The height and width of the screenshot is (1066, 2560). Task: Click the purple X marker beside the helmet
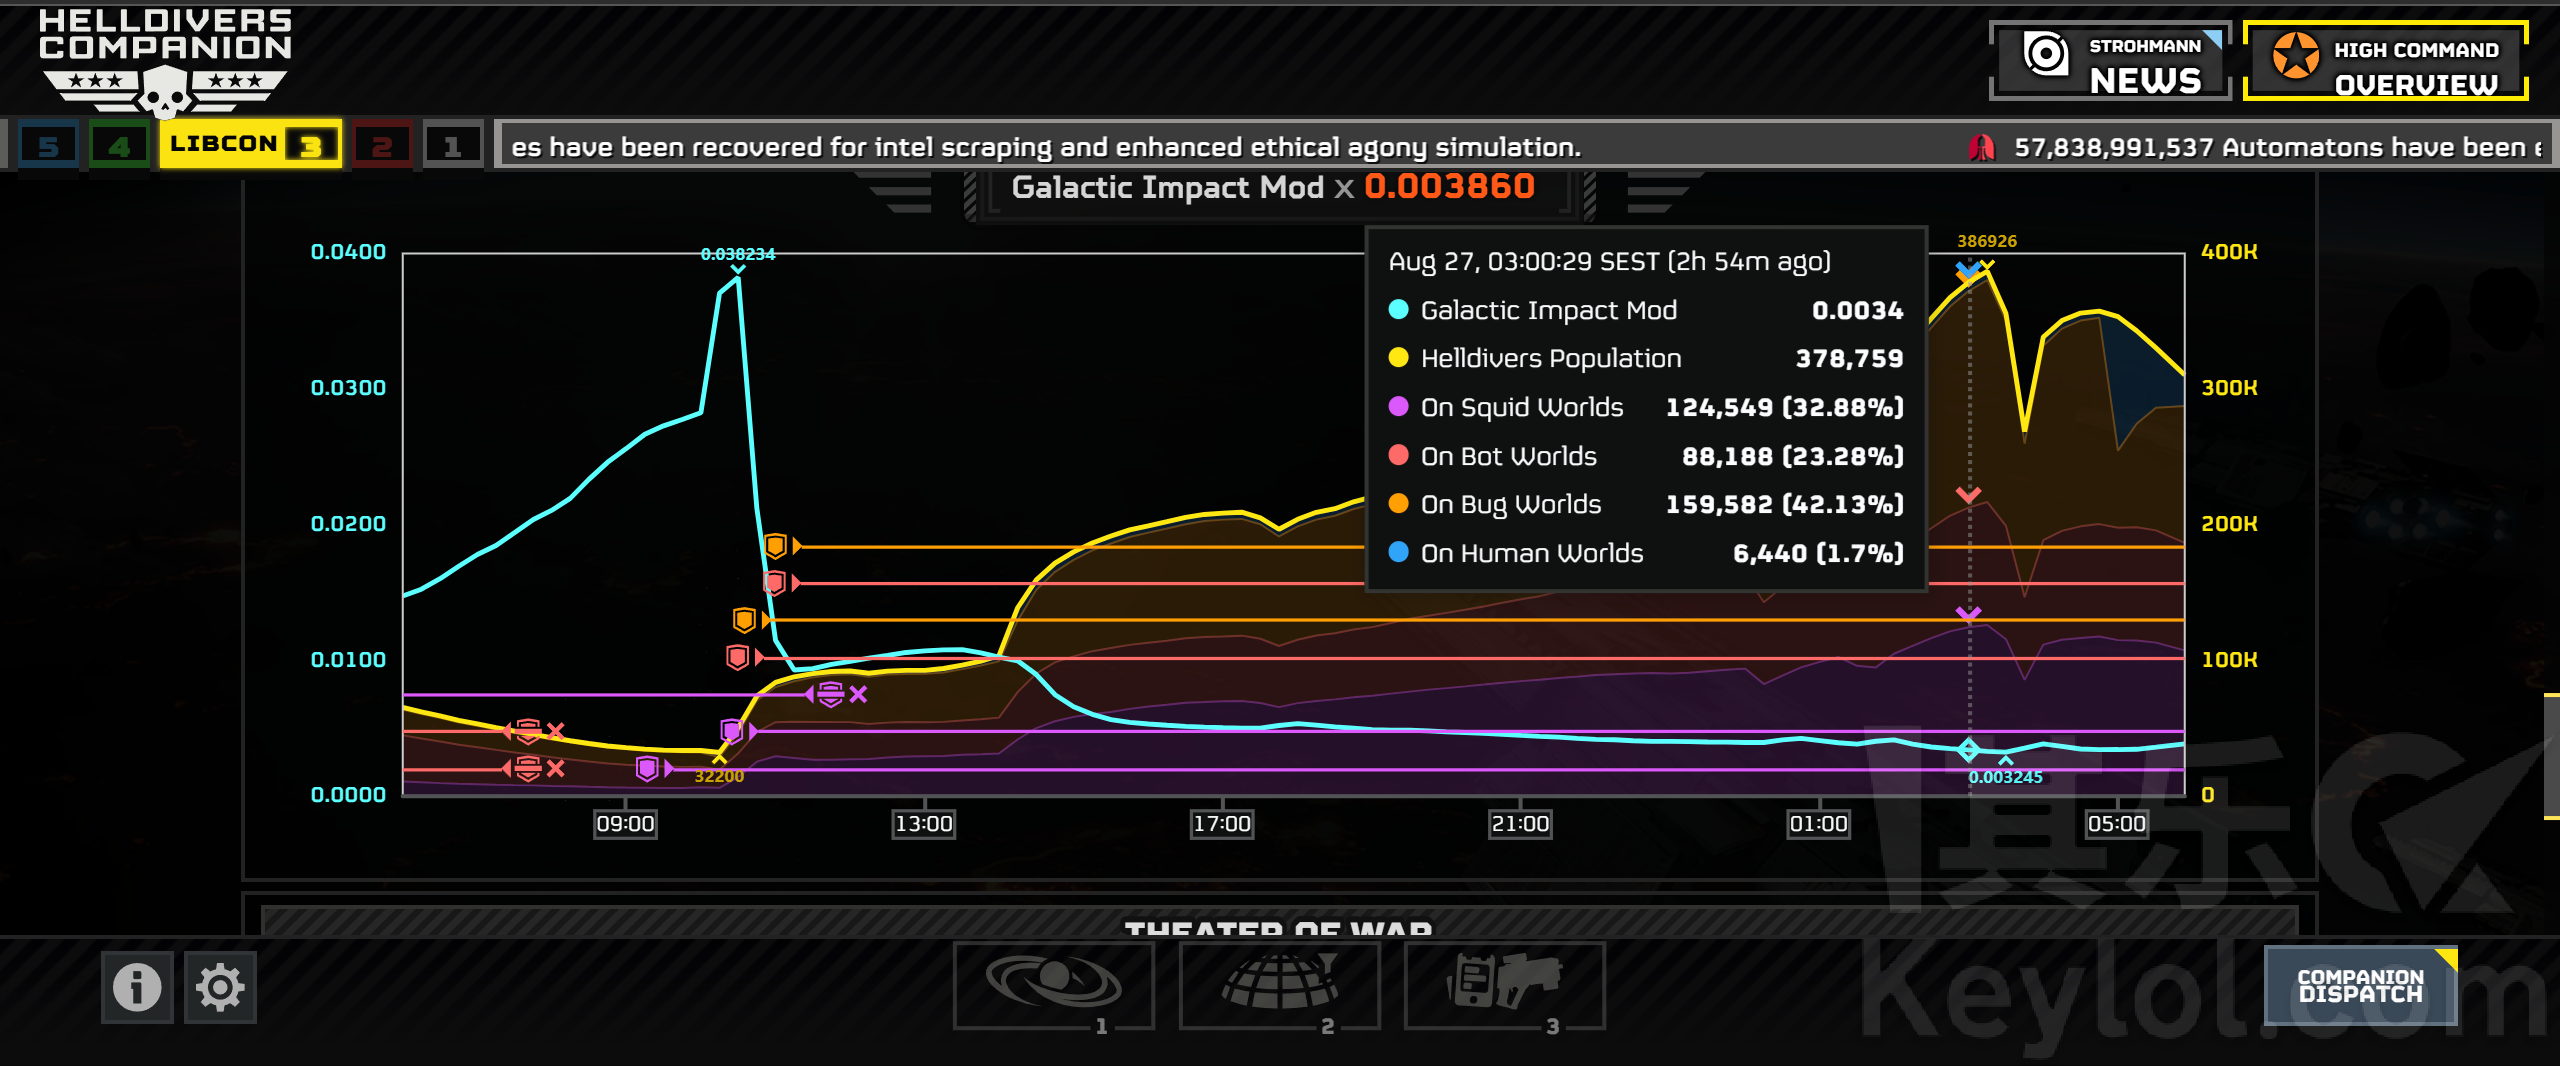858,694
